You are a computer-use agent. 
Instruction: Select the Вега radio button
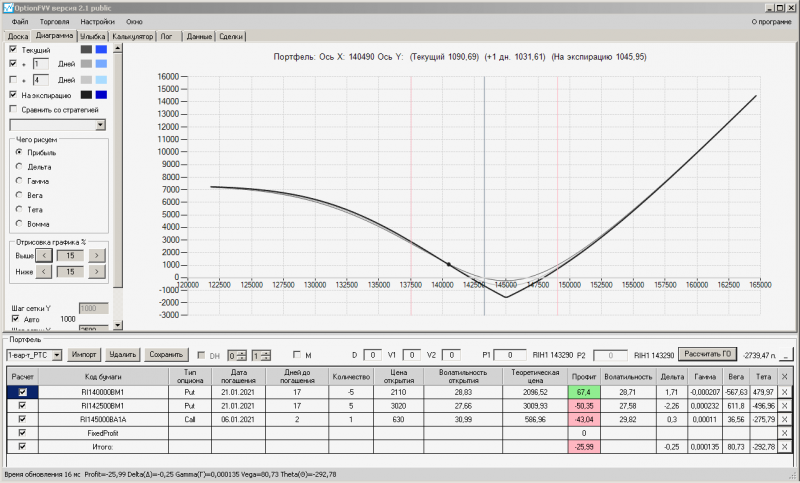click(x=19, y=195)
